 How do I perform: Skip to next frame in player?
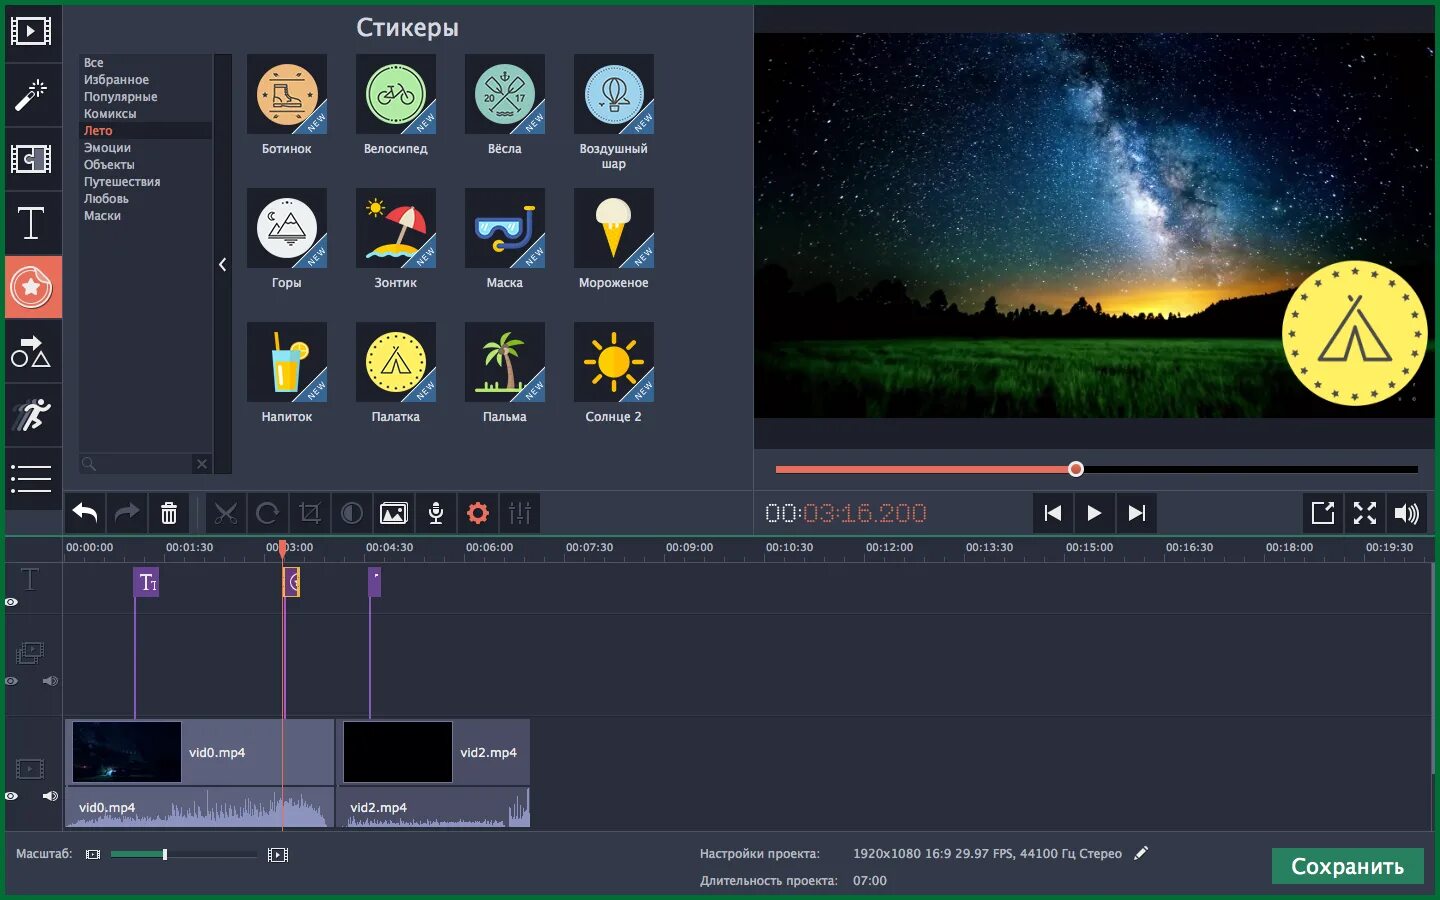pyautogui.click(x=1136, y=513)
